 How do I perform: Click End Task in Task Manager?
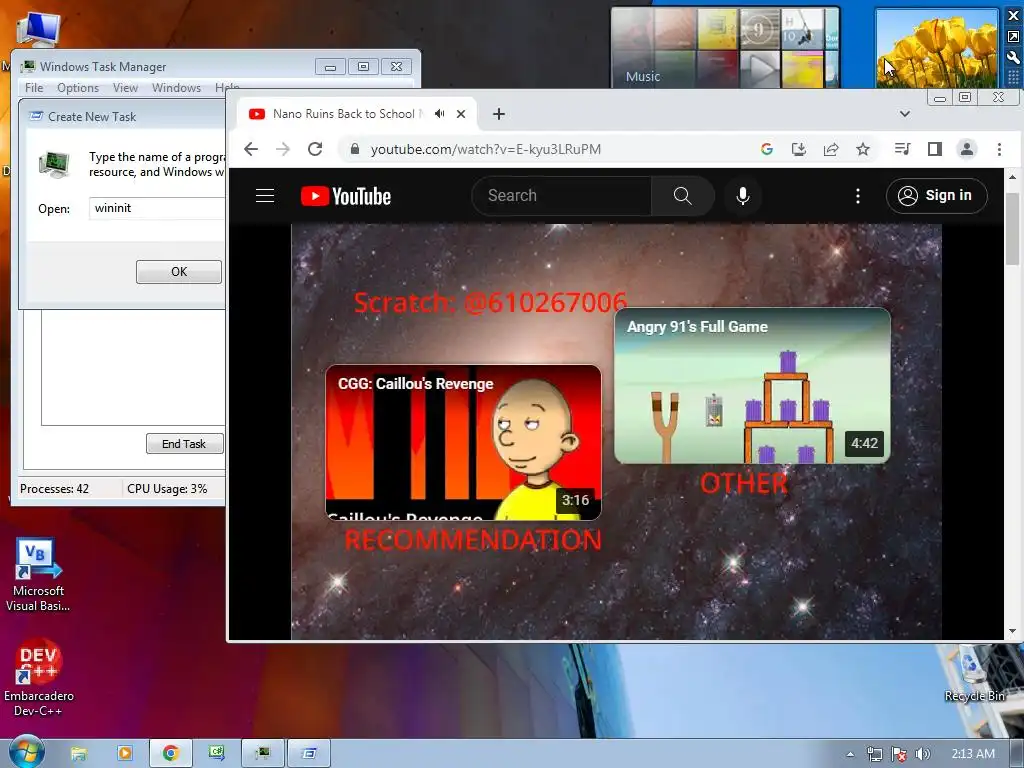pos(184,443)
